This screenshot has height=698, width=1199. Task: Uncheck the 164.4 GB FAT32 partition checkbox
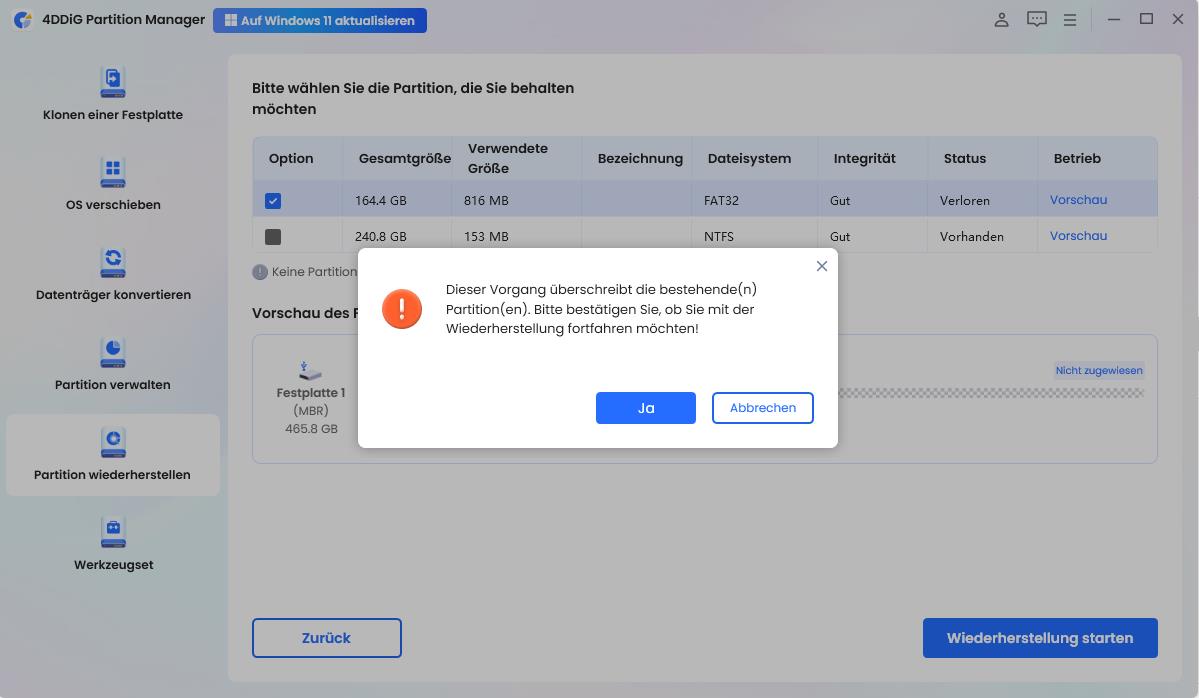coord(273,200)
